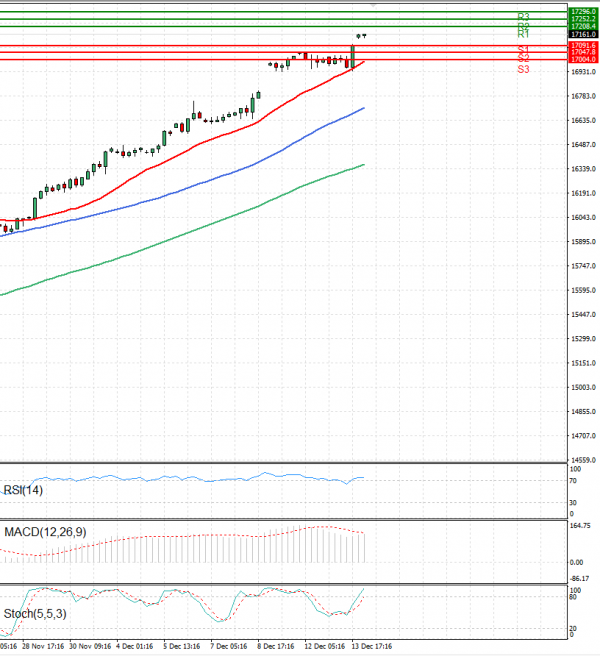
Task: Select the current price tag 17161.0
Action: coord(584,34)
